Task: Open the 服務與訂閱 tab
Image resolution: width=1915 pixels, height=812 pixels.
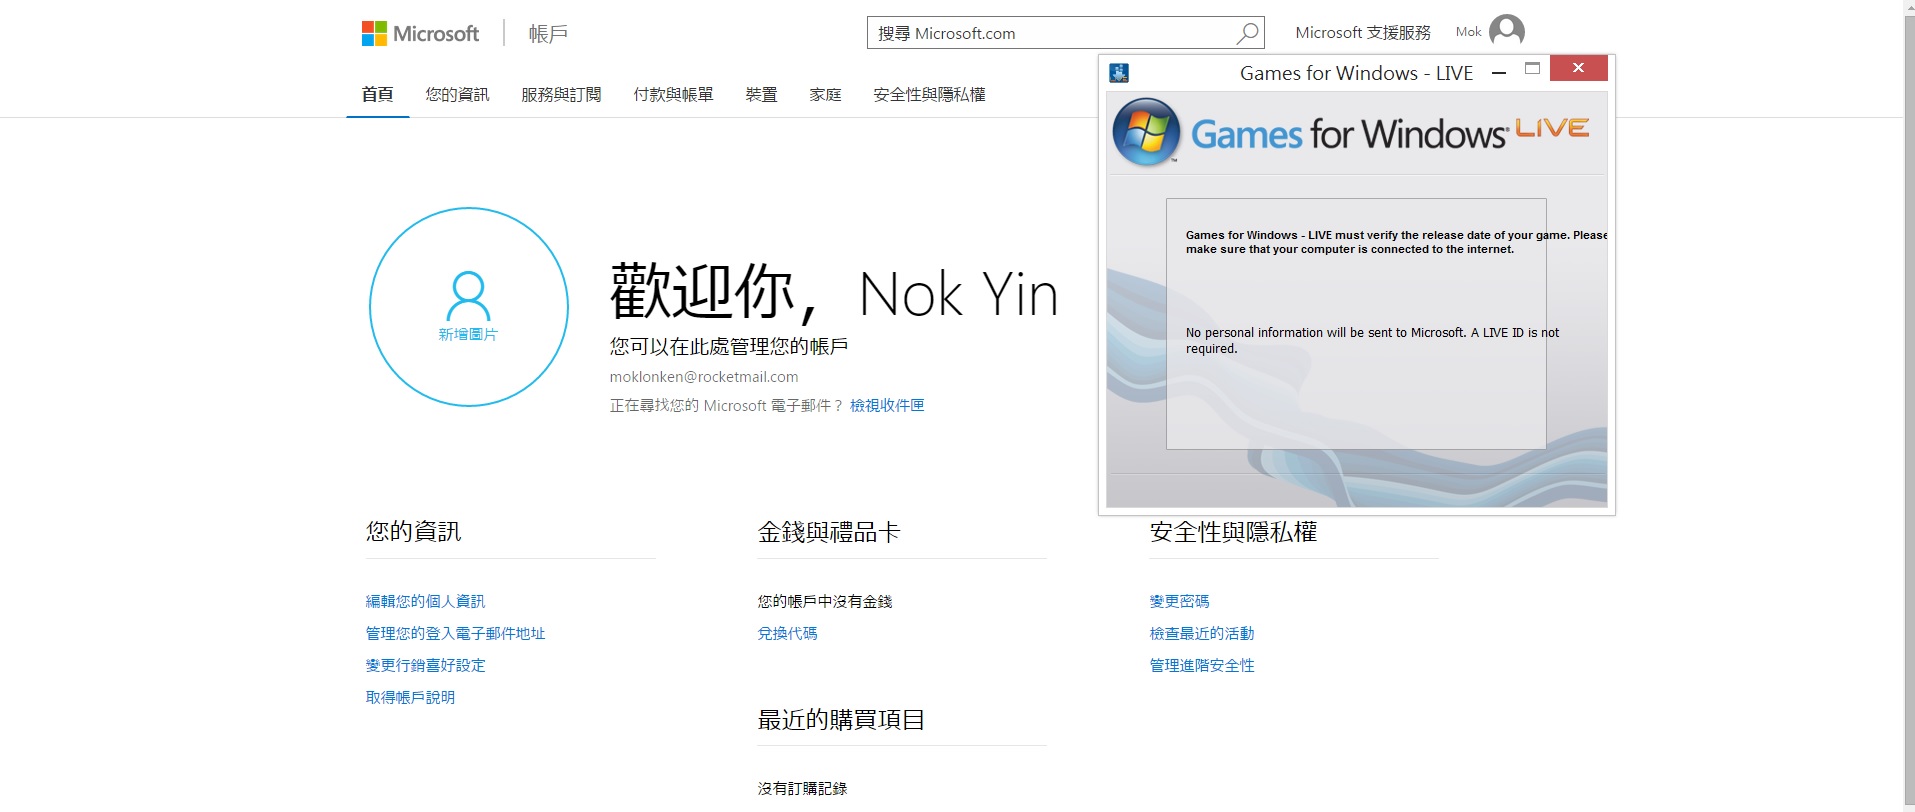Action: coord(561,94)
